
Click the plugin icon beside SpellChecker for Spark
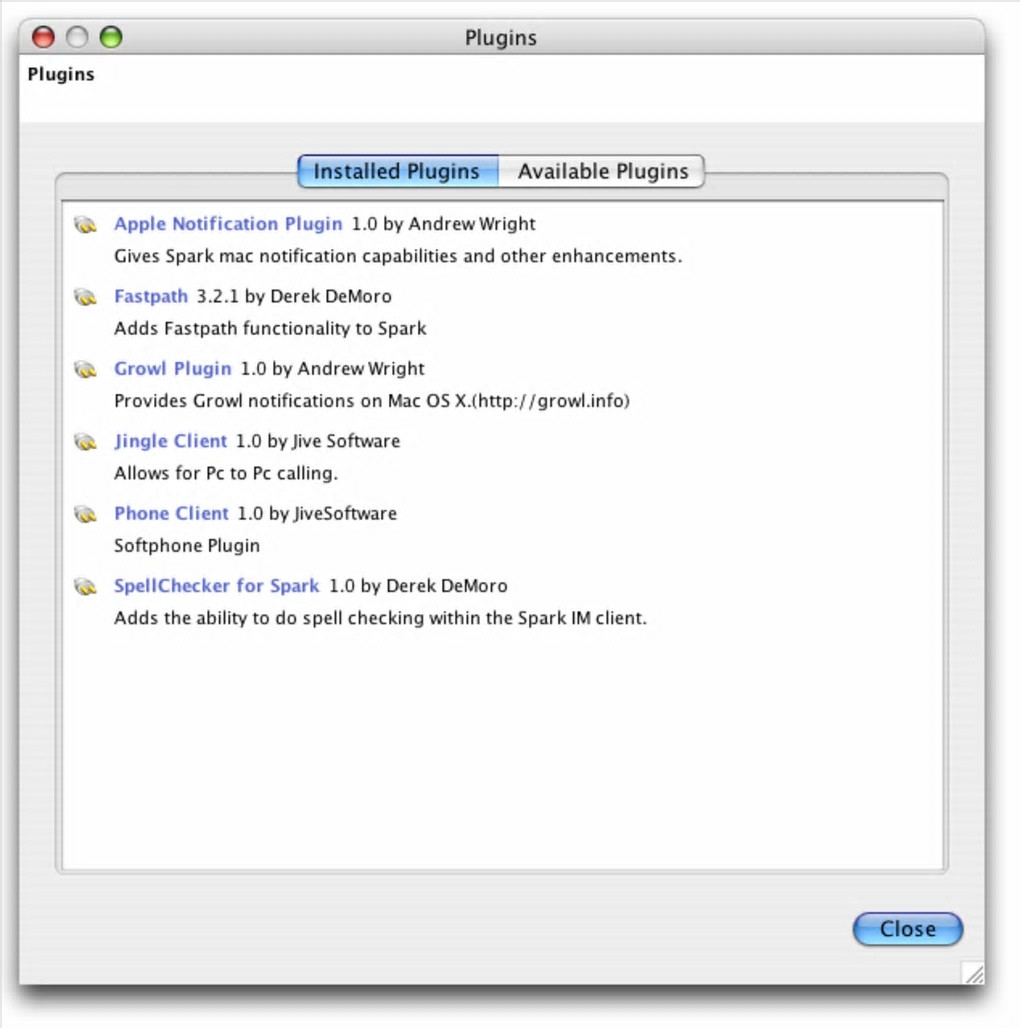pyautogui.click(x=85, y=587)
